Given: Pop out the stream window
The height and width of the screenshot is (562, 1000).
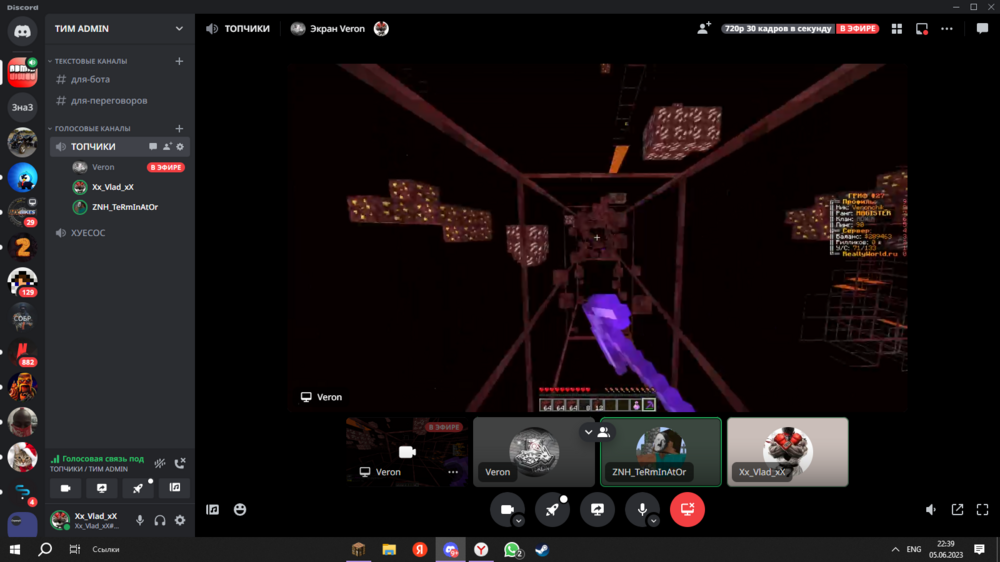Looking at the screenshot, I should (957, 509).
